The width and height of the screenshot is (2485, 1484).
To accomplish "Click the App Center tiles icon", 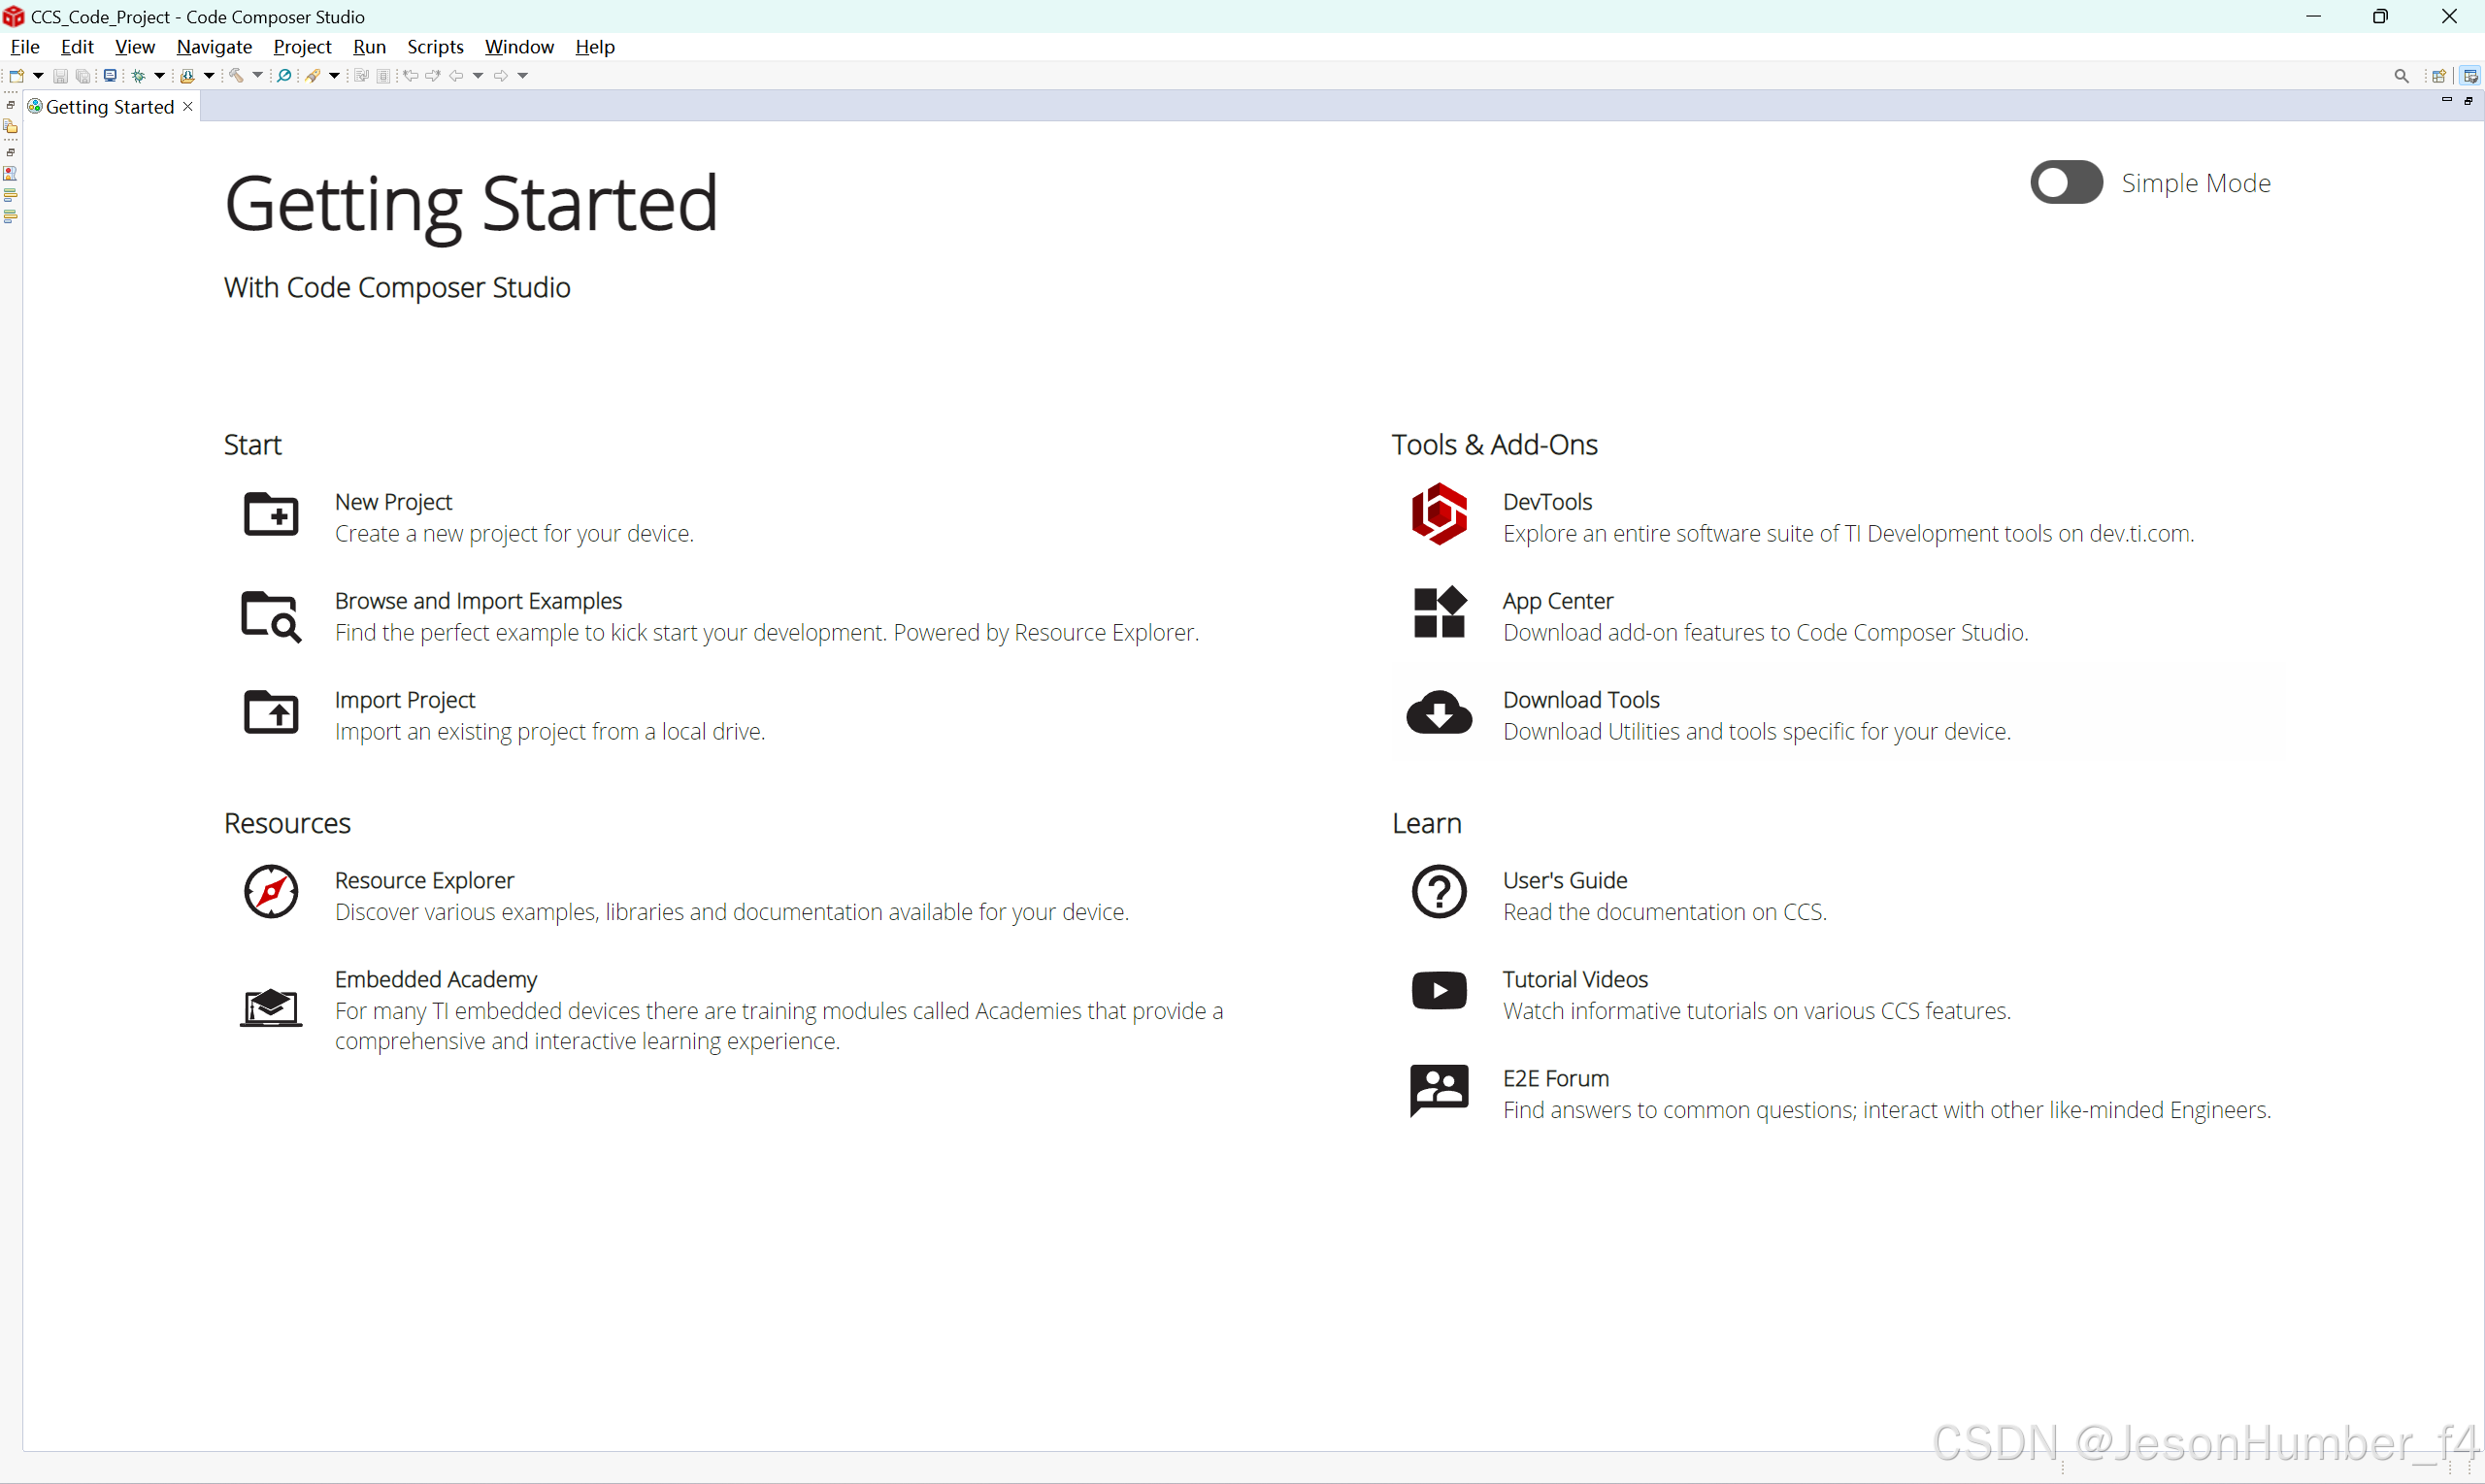I will pyautogui.click(x=1439, y=613).
